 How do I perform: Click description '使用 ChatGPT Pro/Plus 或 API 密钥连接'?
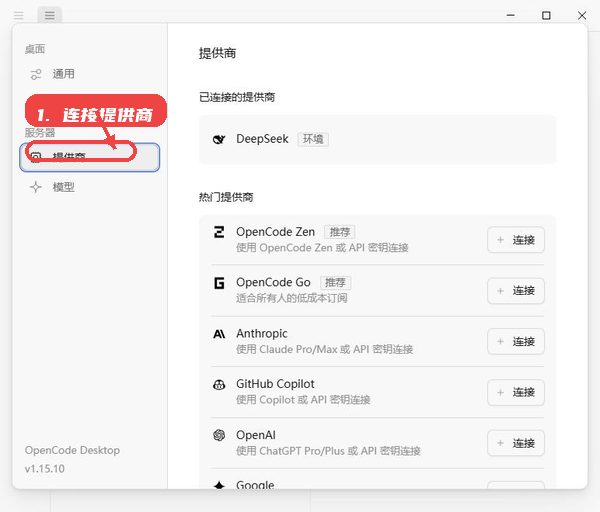point(328,451)
